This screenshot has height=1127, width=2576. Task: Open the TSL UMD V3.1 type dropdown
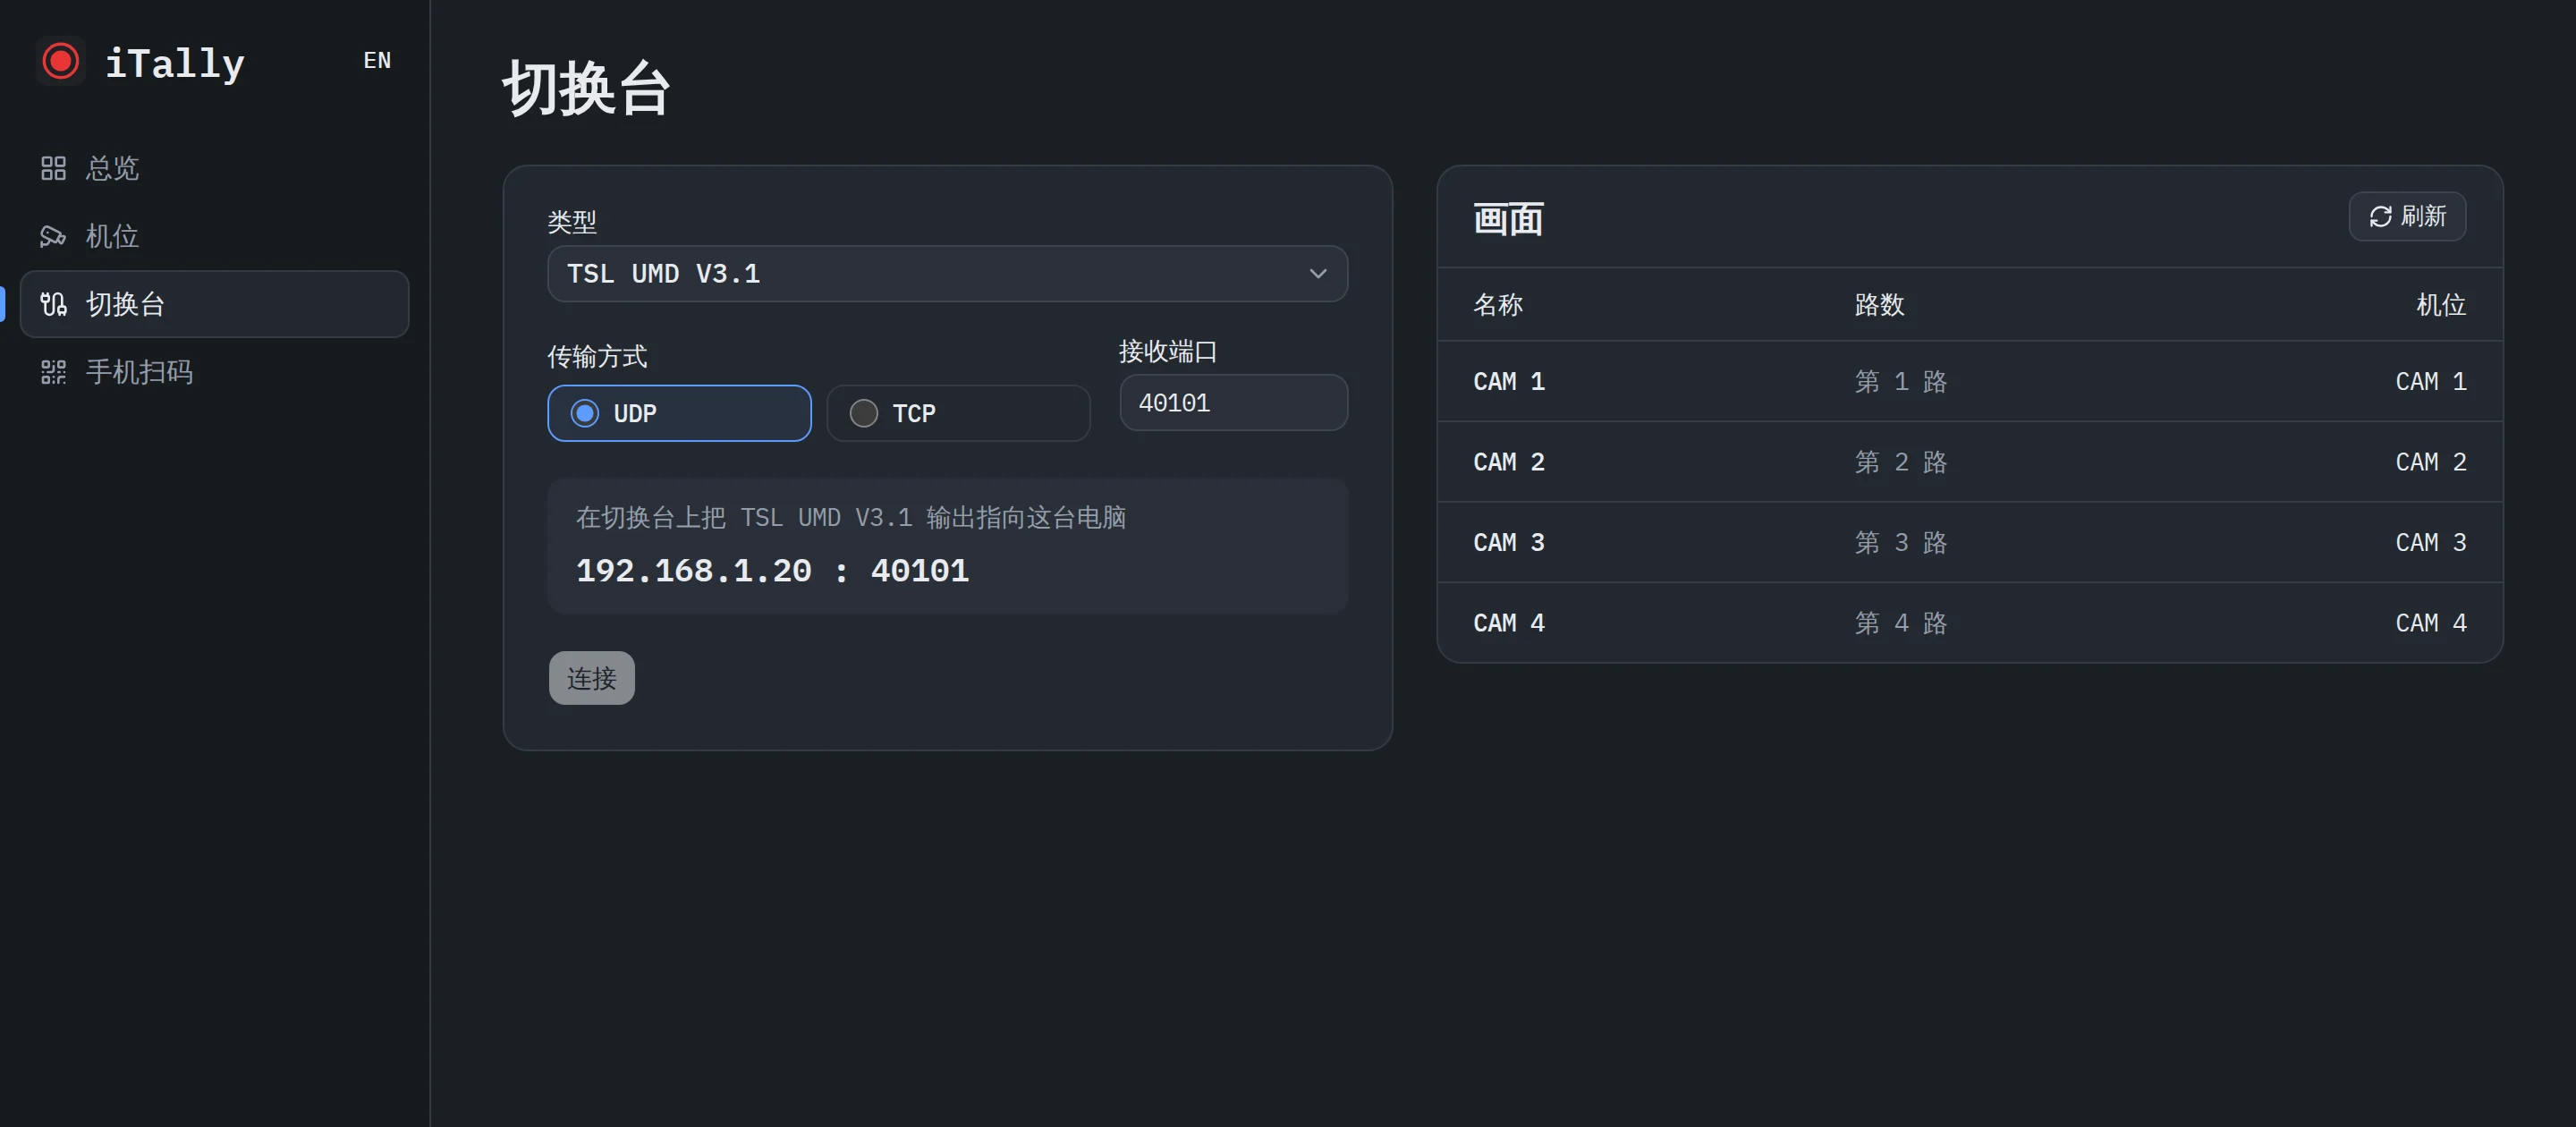[947, 274]
